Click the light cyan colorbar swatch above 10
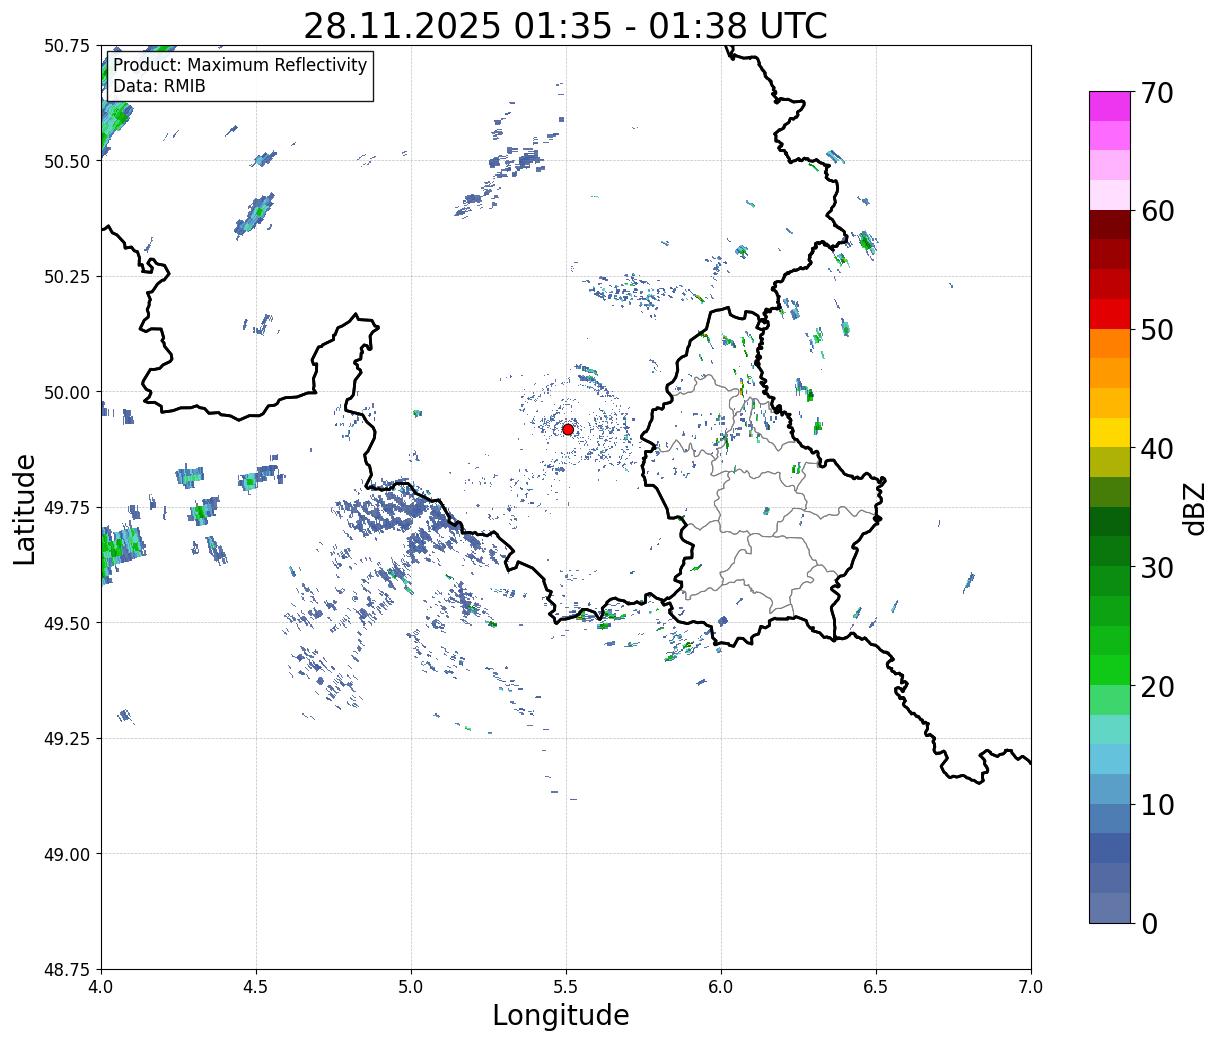Image resolution: width=1219 pixels, height=1040 pixels. [x=1109, y=759]
